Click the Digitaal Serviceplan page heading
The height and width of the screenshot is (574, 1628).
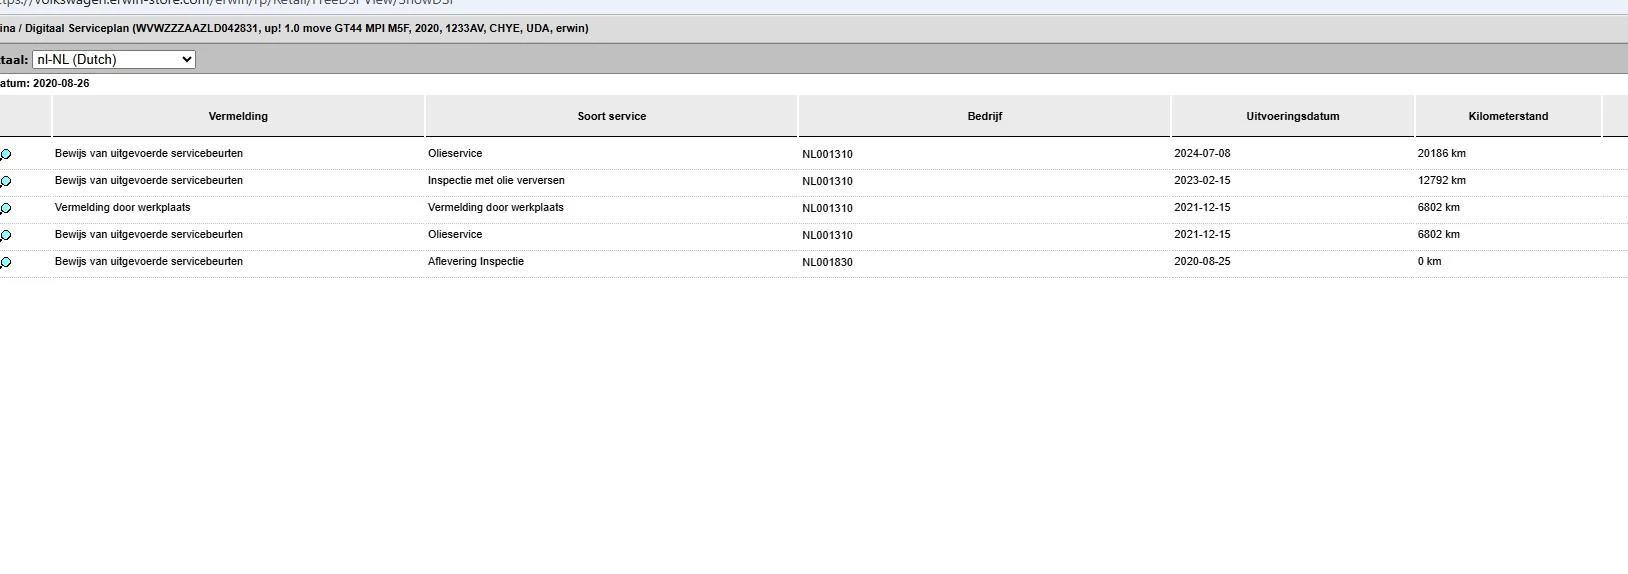tap(300, 29)
